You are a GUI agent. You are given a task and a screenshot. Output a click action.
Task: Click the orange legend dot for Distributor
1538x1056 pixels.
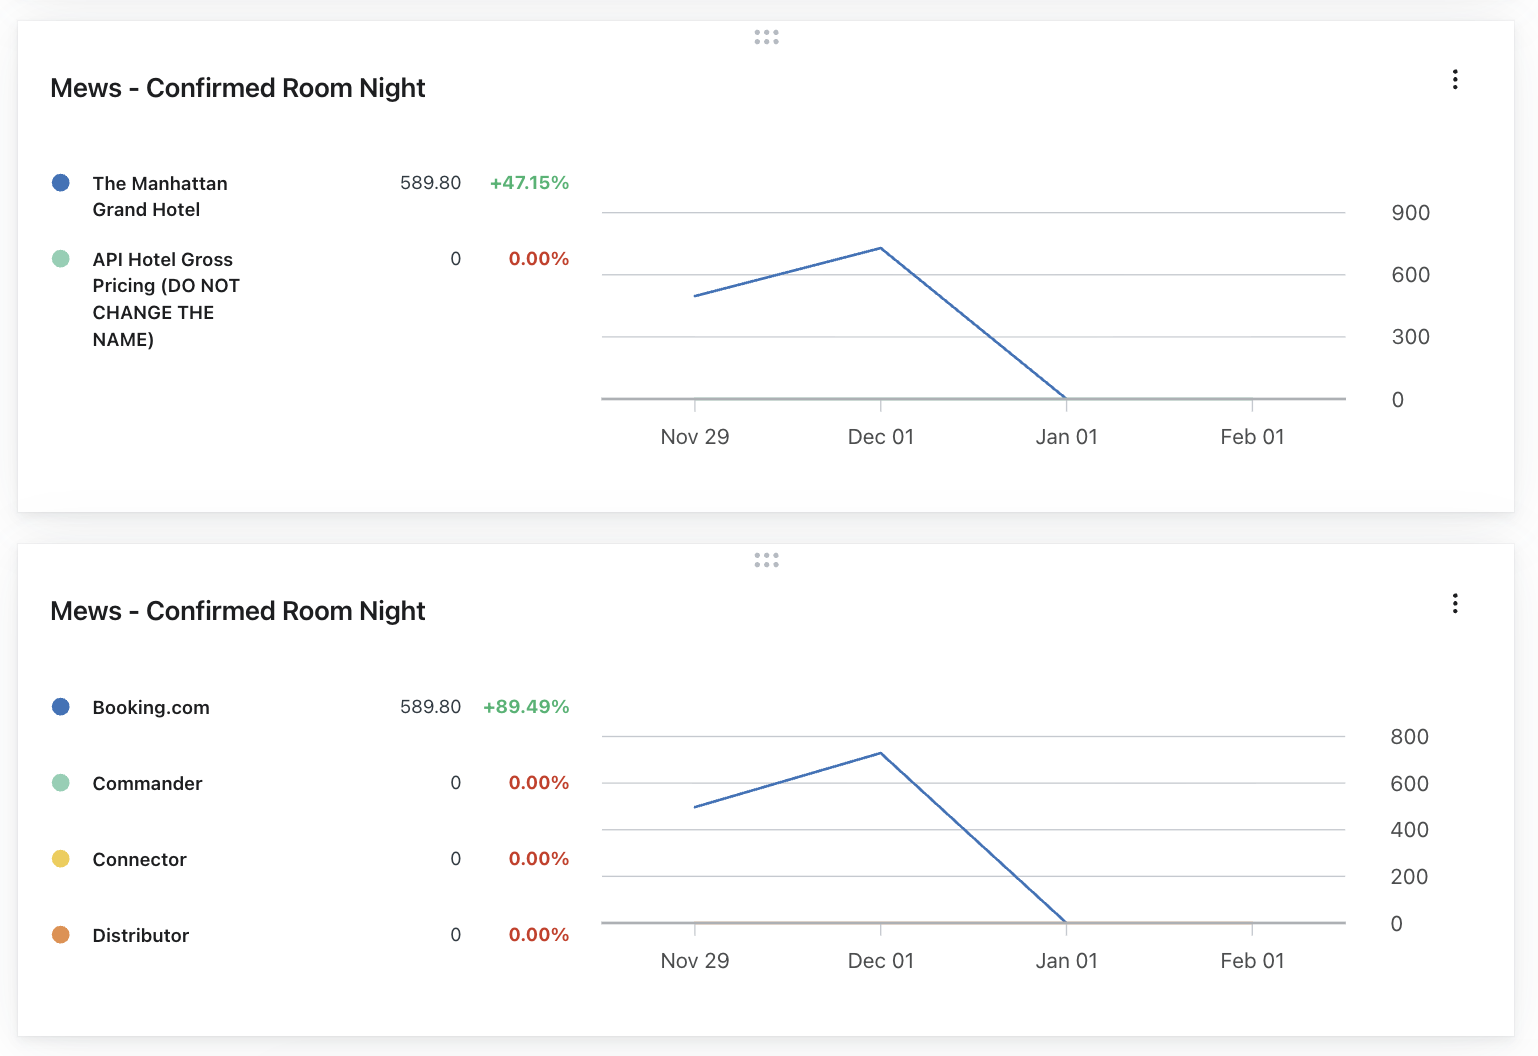pos(61,934)
